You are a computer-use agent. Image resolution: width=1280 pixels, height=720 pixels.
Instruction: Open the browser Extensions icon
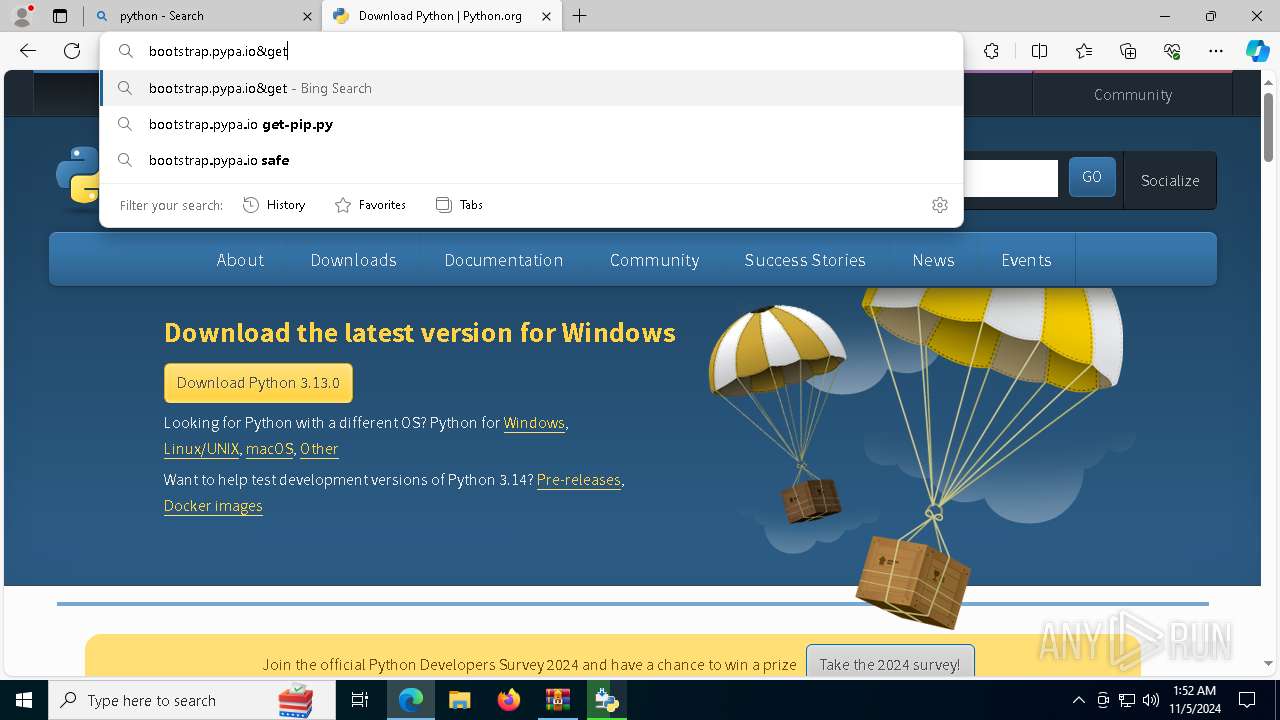991,51
